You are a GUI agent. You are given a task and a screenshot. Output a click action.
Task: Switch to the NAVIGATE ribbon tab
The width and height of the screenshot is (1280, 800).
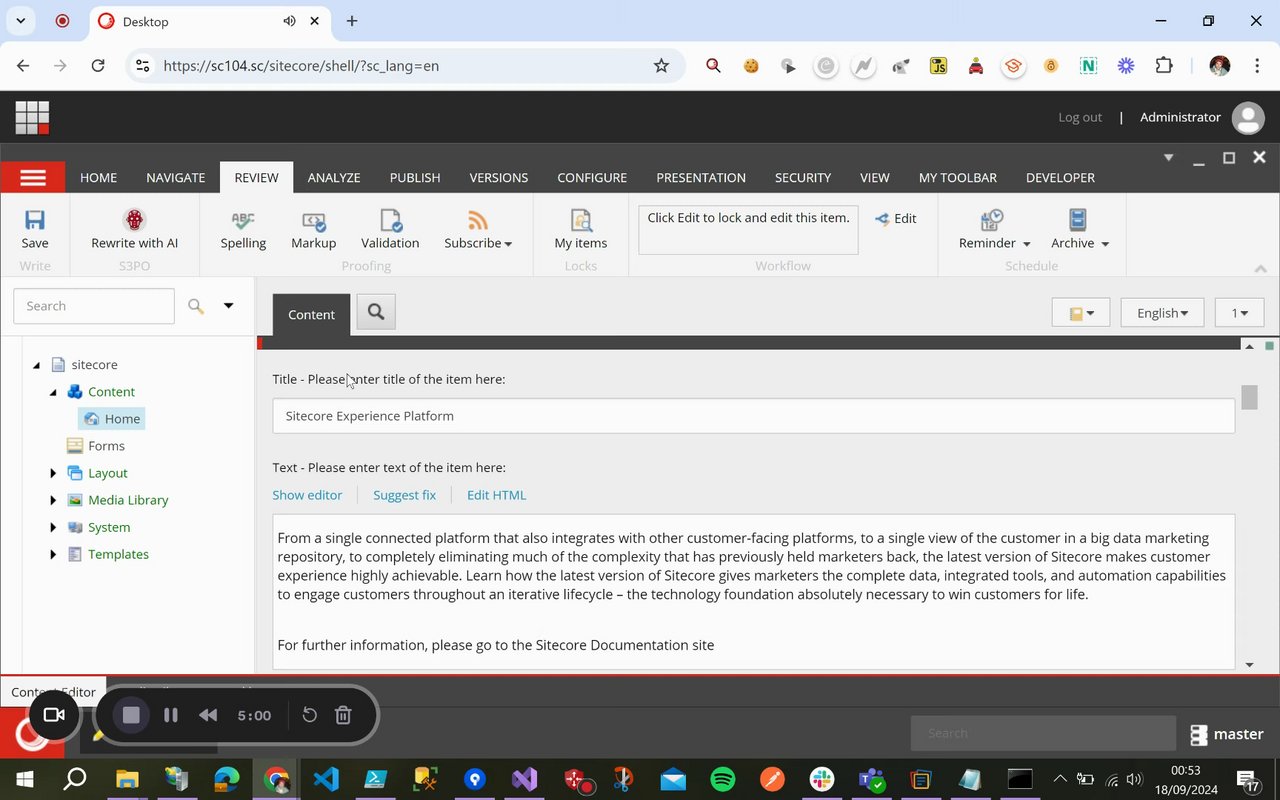(x=176, y=177)
